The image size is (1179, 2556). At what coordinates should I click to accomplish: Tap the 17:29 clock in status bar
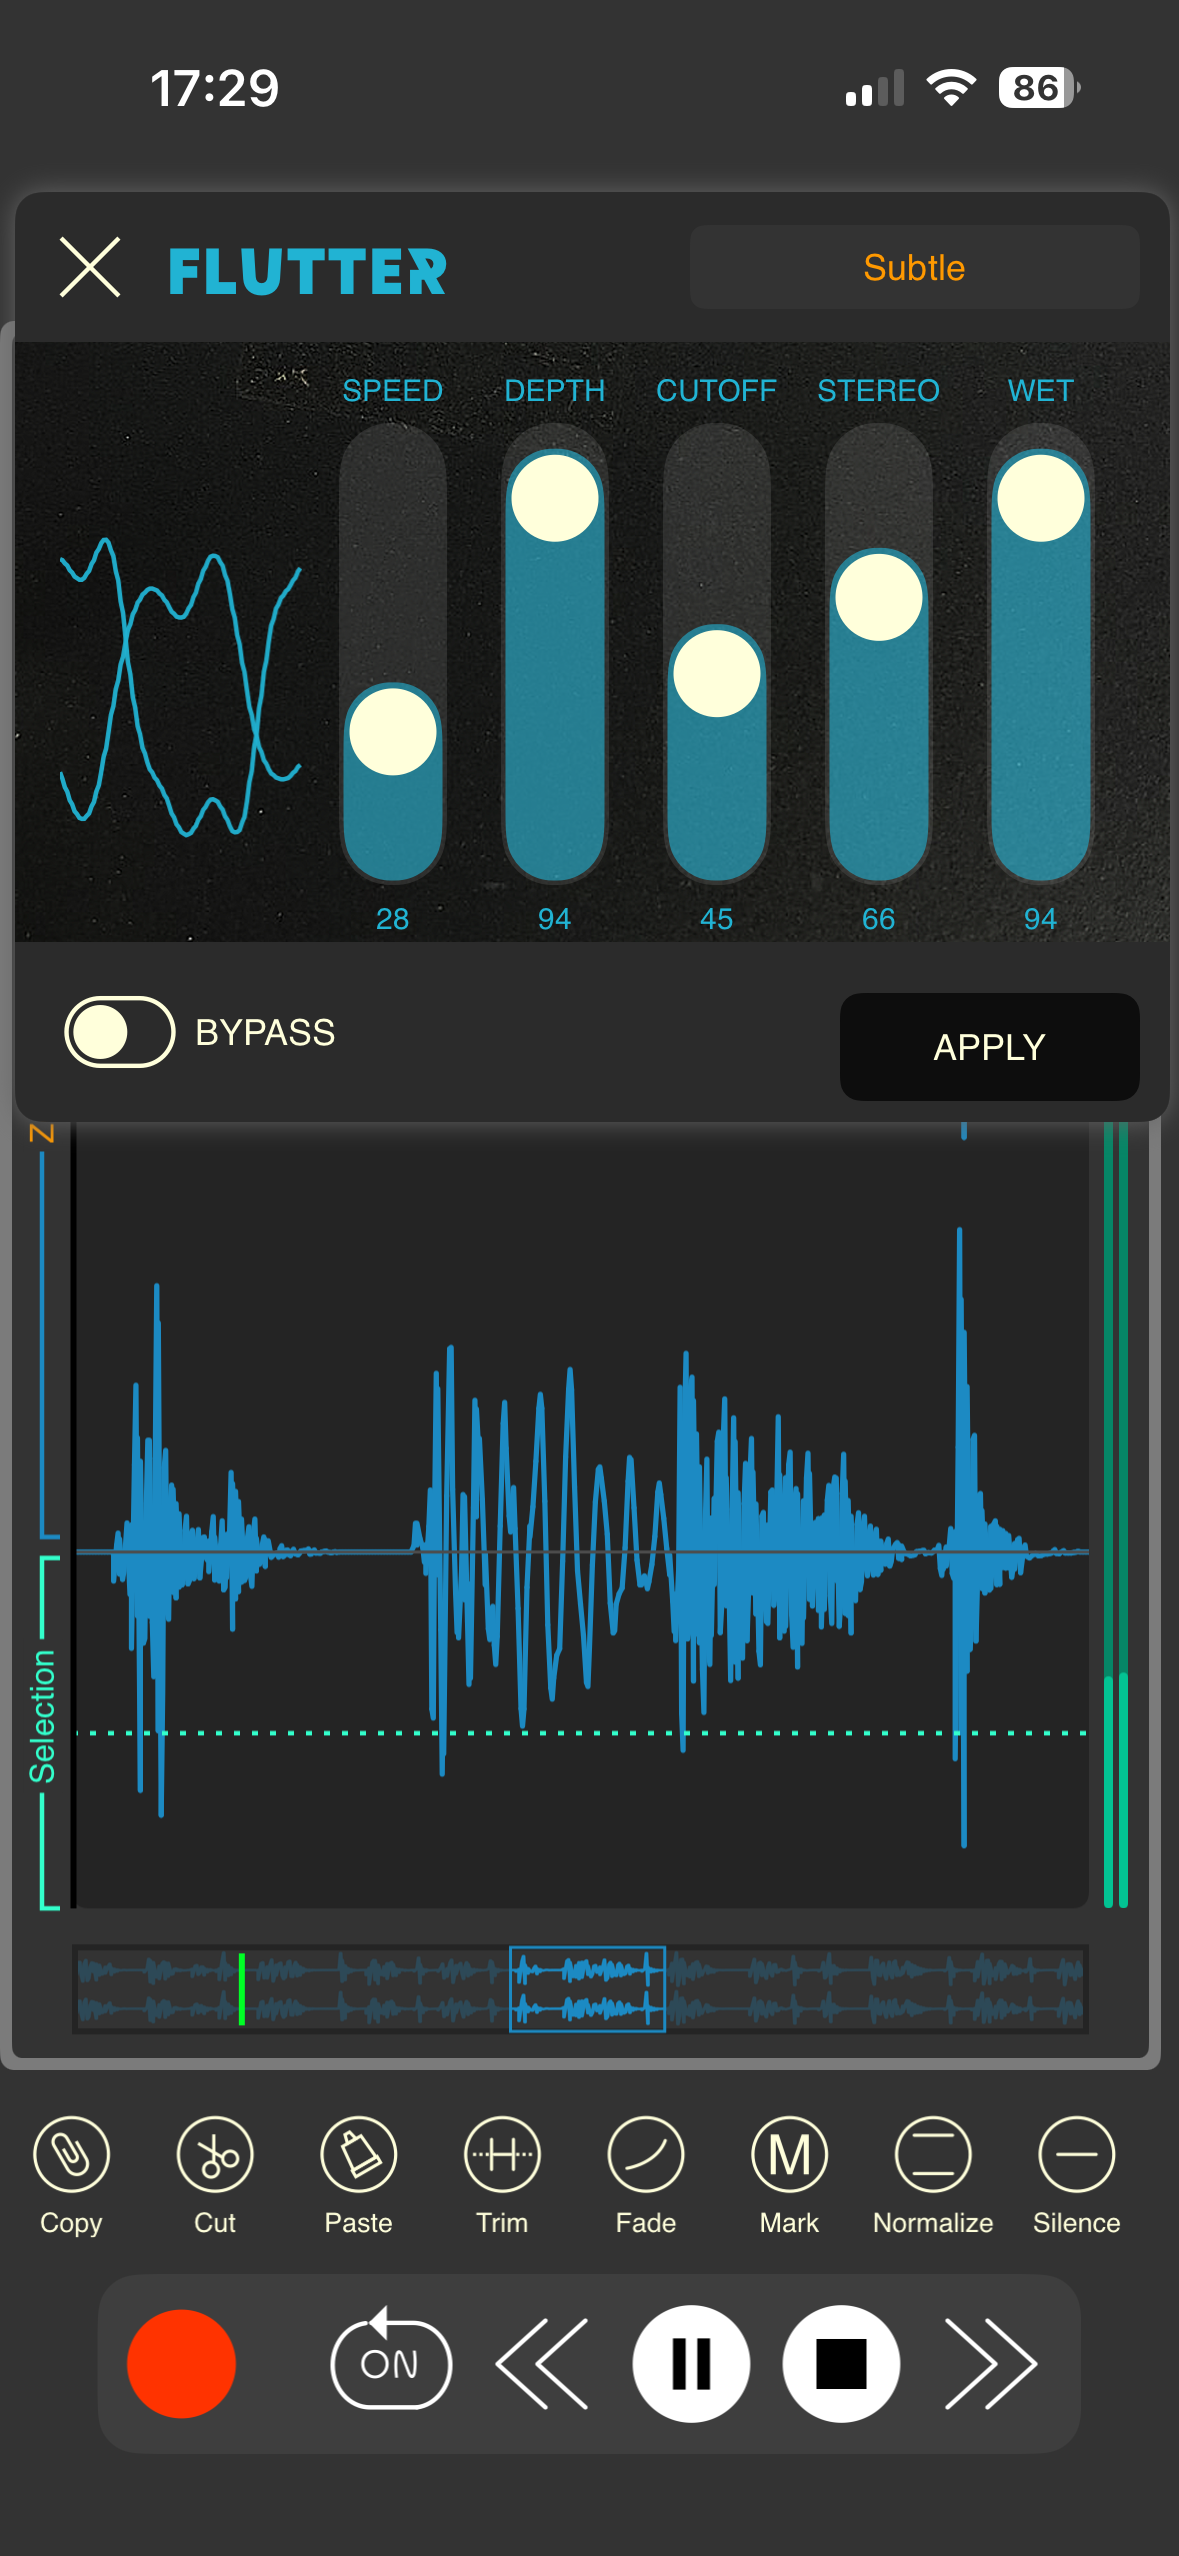click(x=214, y=88)
